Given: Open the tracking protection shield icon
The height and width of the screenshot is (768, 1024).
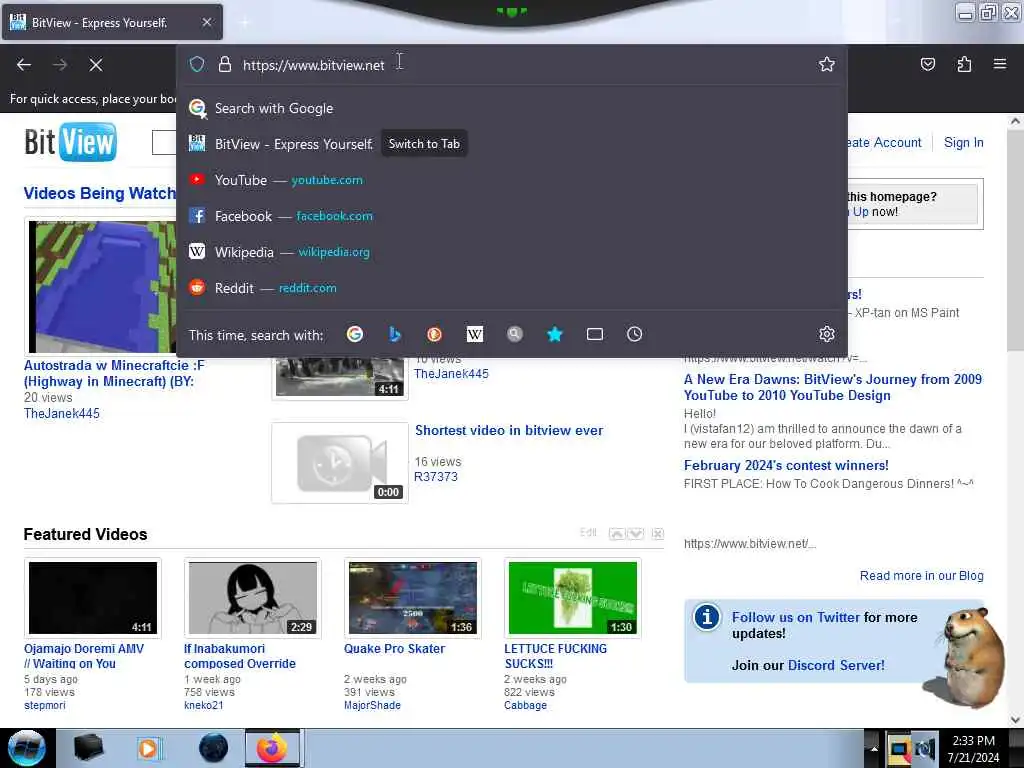Looking at the screenshot, I should [197, 64].
